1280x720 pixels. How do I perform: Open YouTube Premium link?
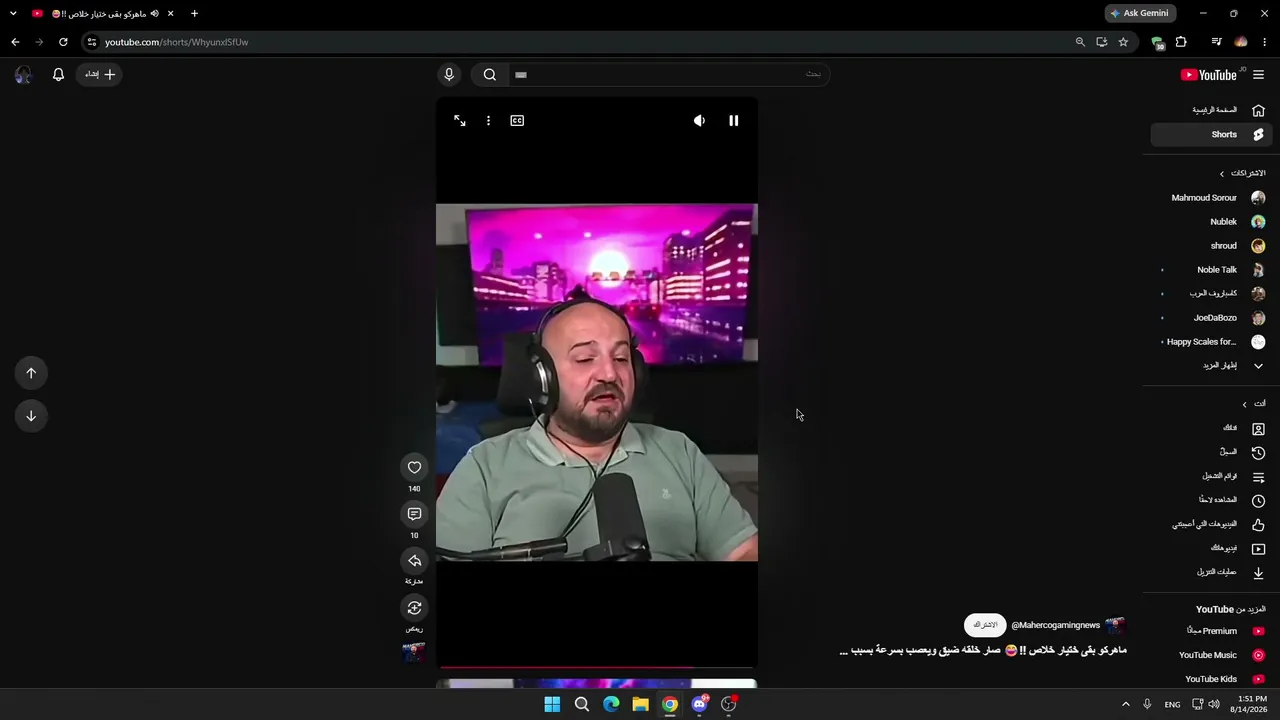(x=1210, y=631)
